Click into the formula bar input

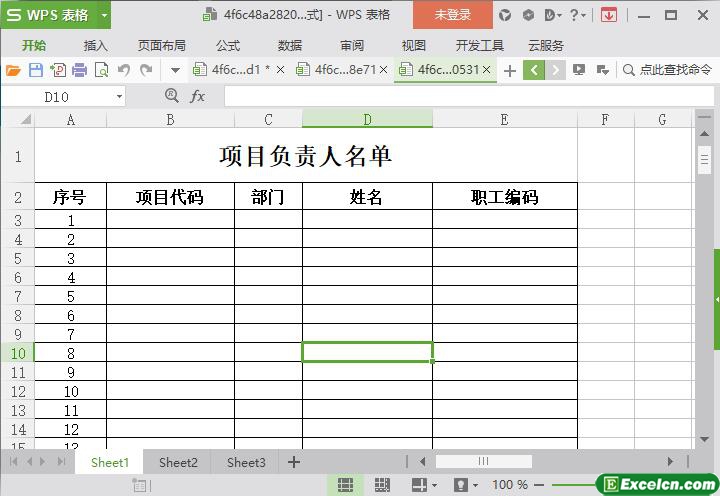[468, 96]
